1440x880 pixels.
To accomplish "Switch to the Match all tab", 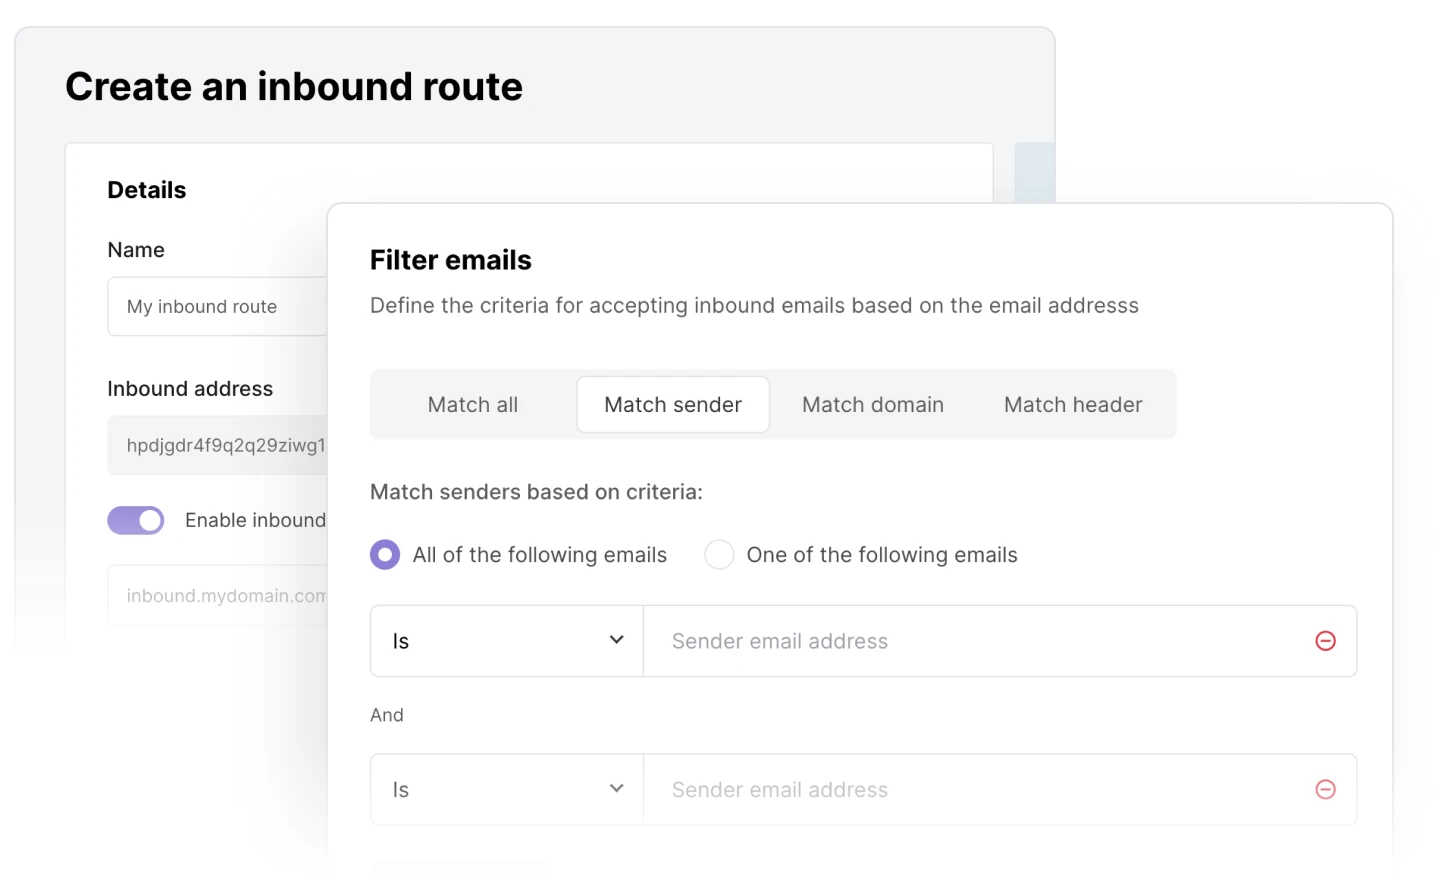I will tap(473, 405).
